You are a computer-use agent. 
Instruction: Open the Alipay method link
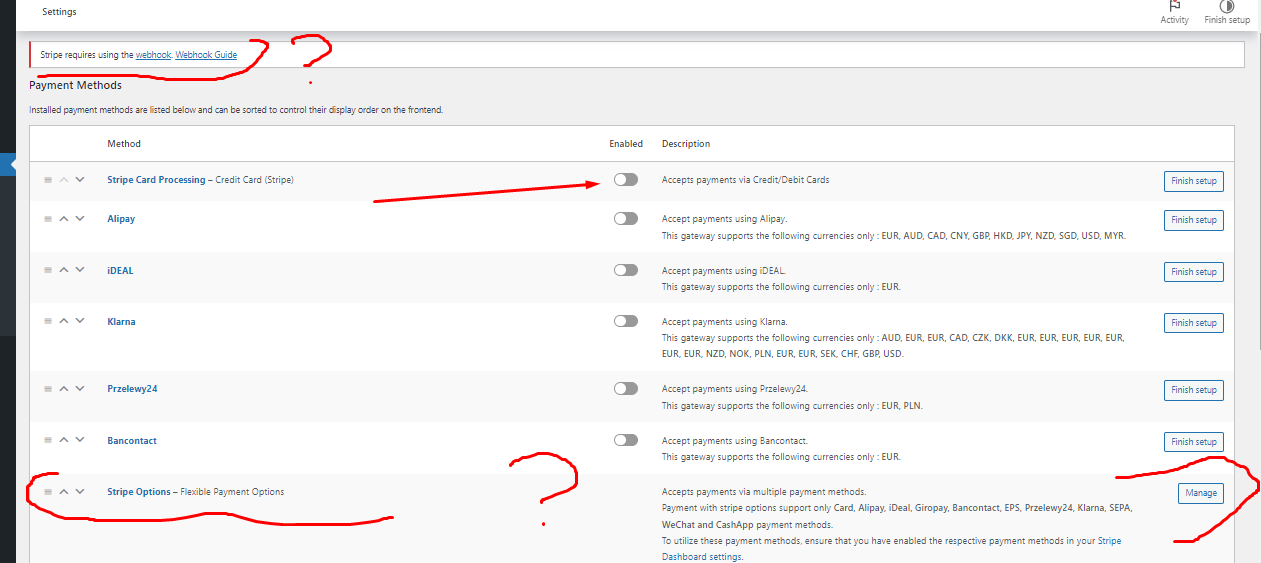tap(121, 219)
